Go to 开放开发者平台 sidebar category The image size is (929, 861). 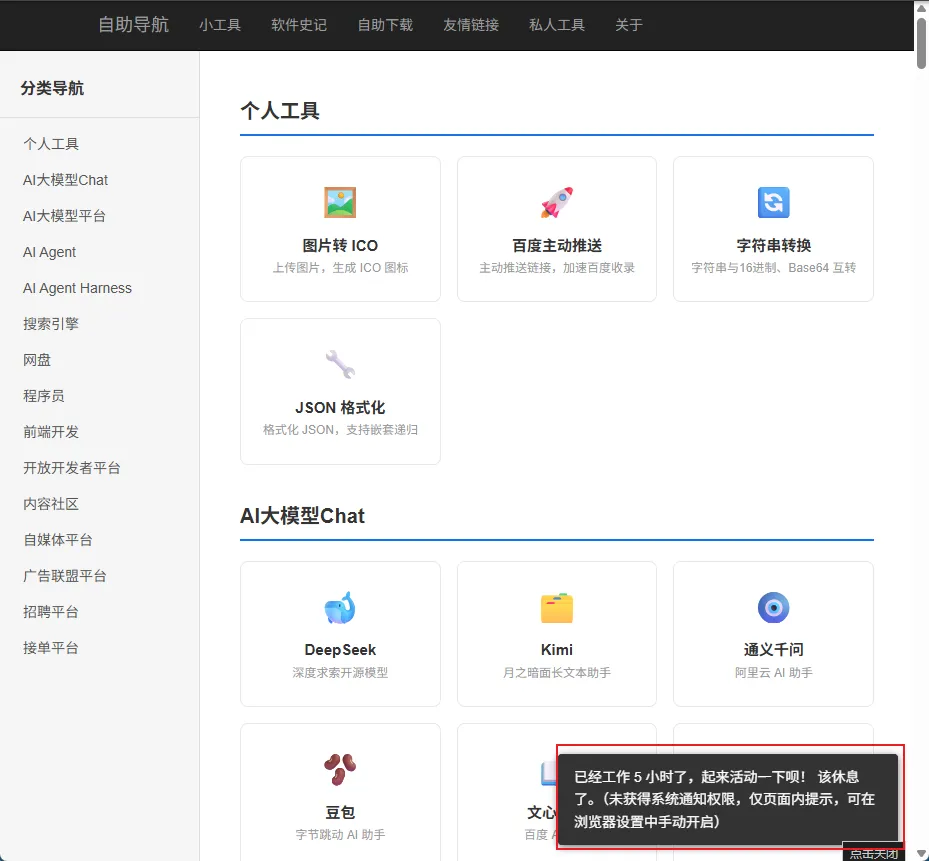coord(72,468)
